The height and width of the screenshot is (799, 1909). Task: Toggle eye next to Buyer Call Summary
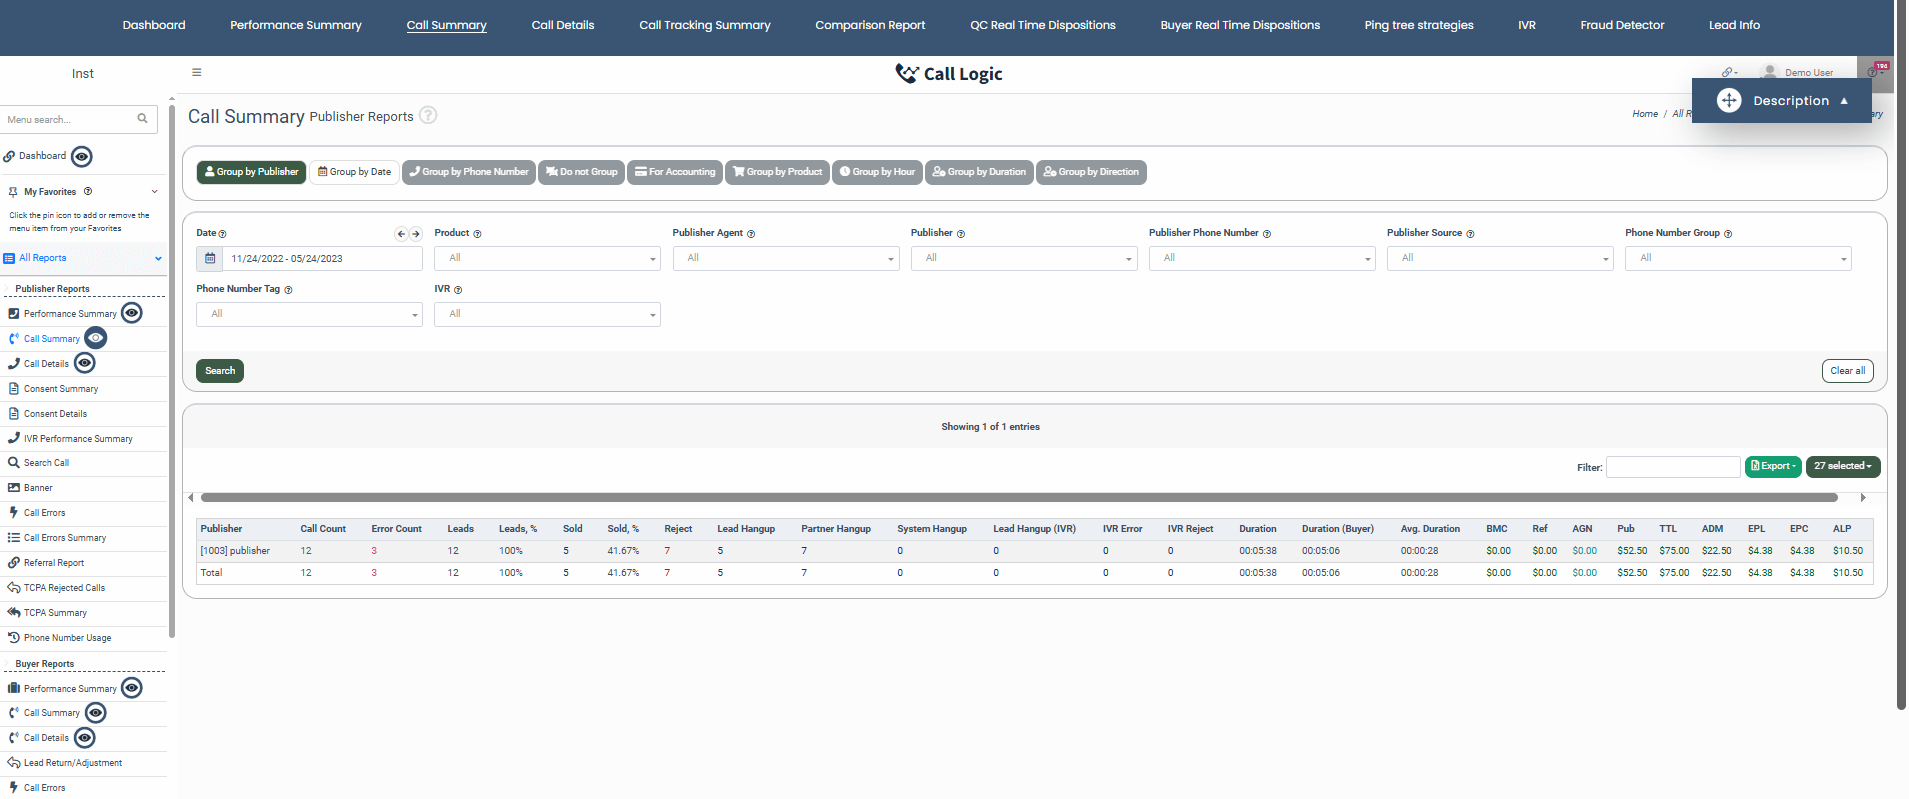tap(96, 713)
